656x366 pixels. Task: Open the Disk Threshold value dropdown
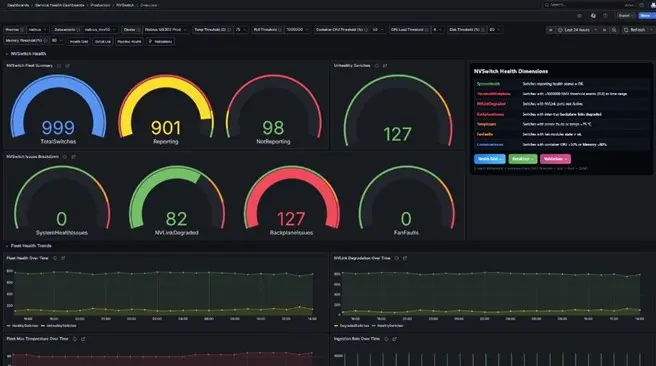pos(494,30)
